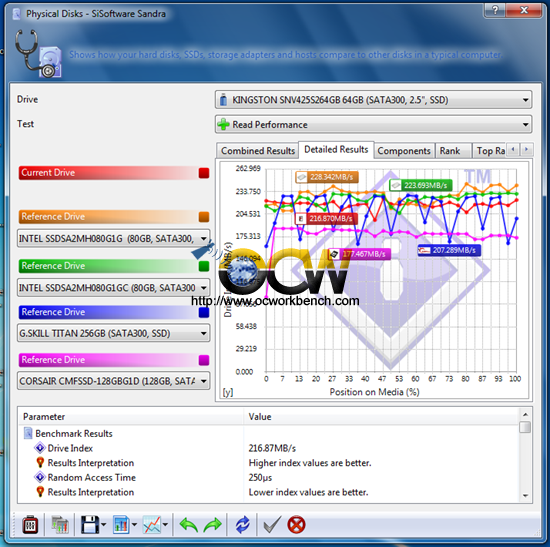The width and height of the screenshot is (550, 547).
Task: Open the INTEL SSDSA2MH080G1G reference drive dropdown
Action: click(x=114, y=239)
